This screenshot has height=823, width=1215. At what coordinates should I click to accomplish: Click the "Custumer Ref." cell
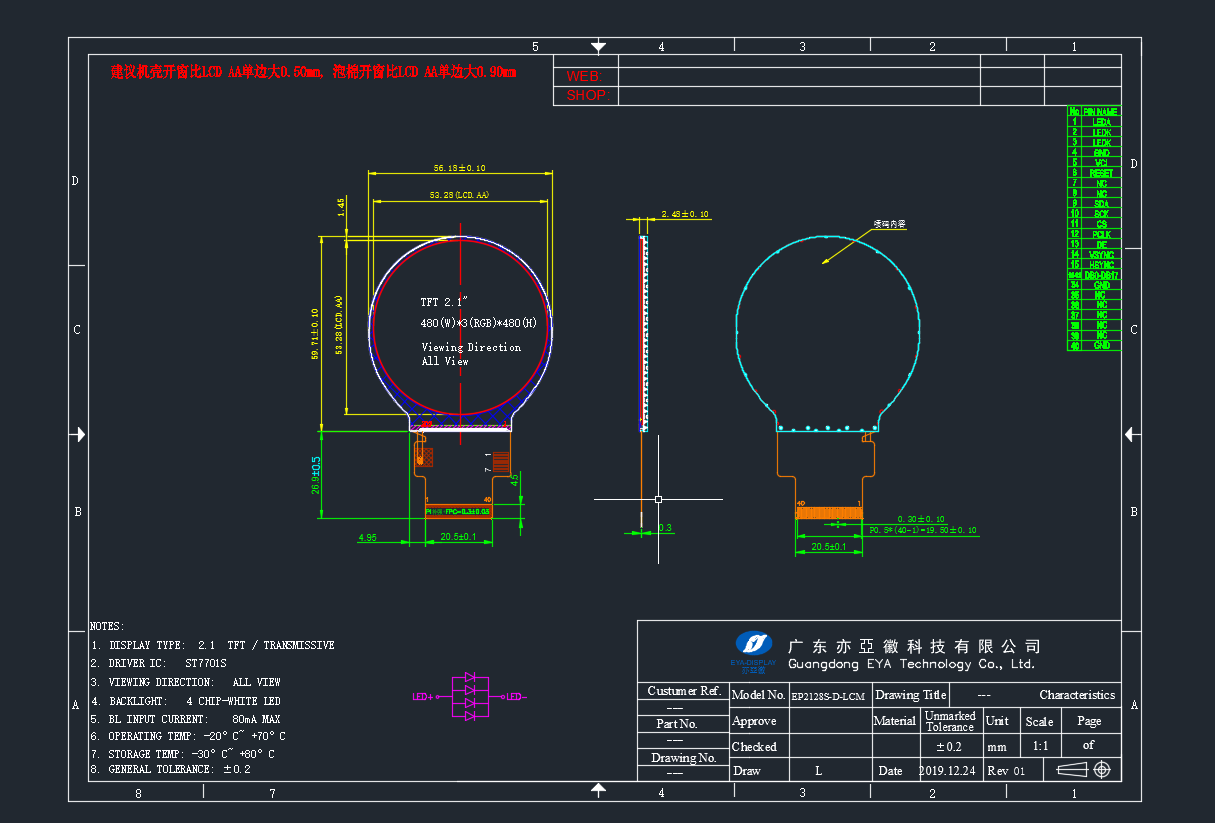point(684,691)
